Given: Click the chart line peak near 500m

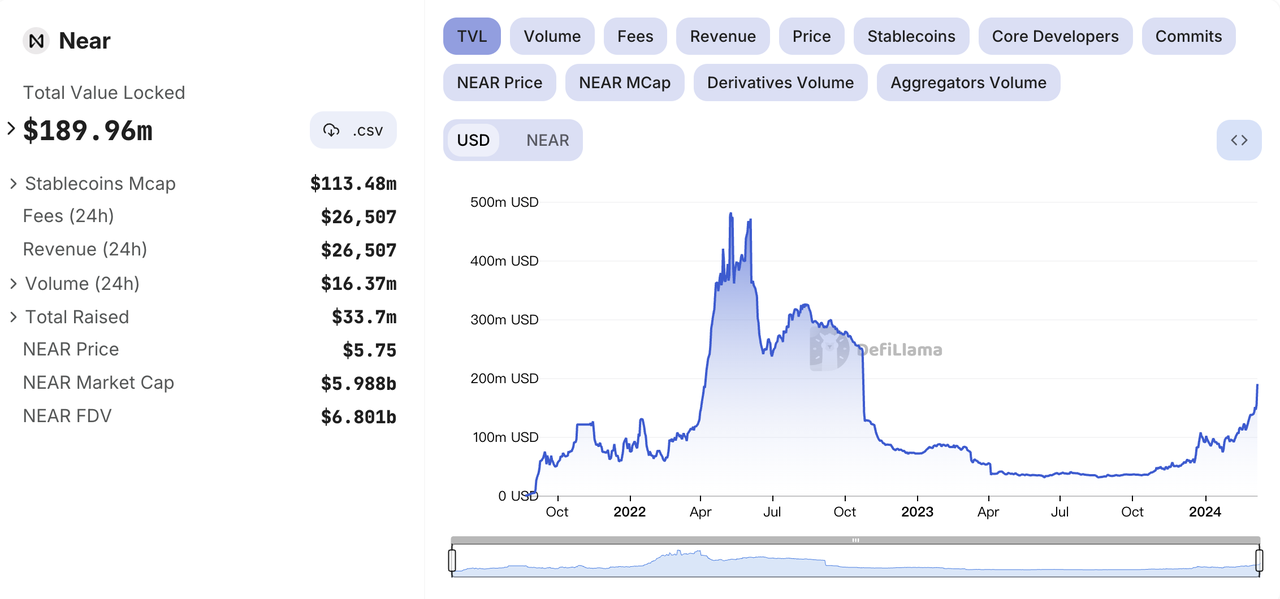Looking at the screenshot, I should point(731,214).
